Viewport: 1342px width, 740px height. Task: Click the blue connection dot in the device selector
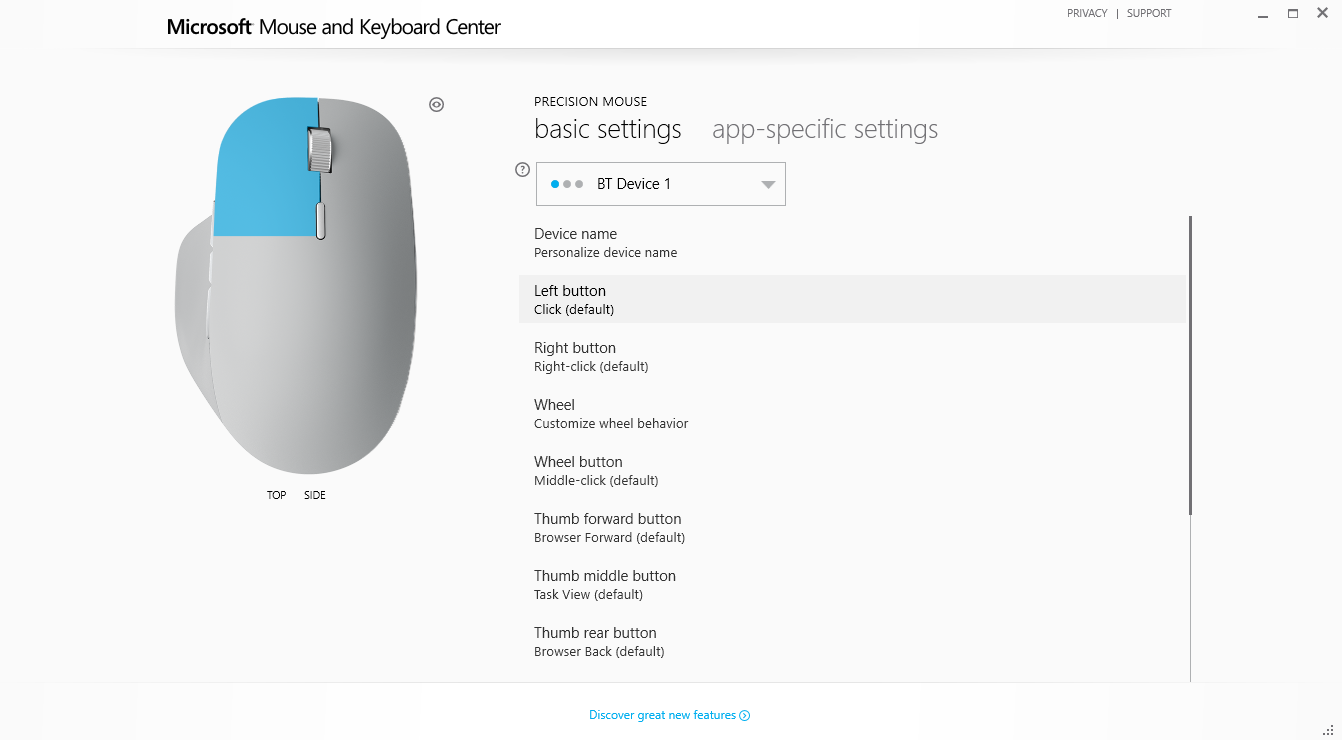[555, 184]
